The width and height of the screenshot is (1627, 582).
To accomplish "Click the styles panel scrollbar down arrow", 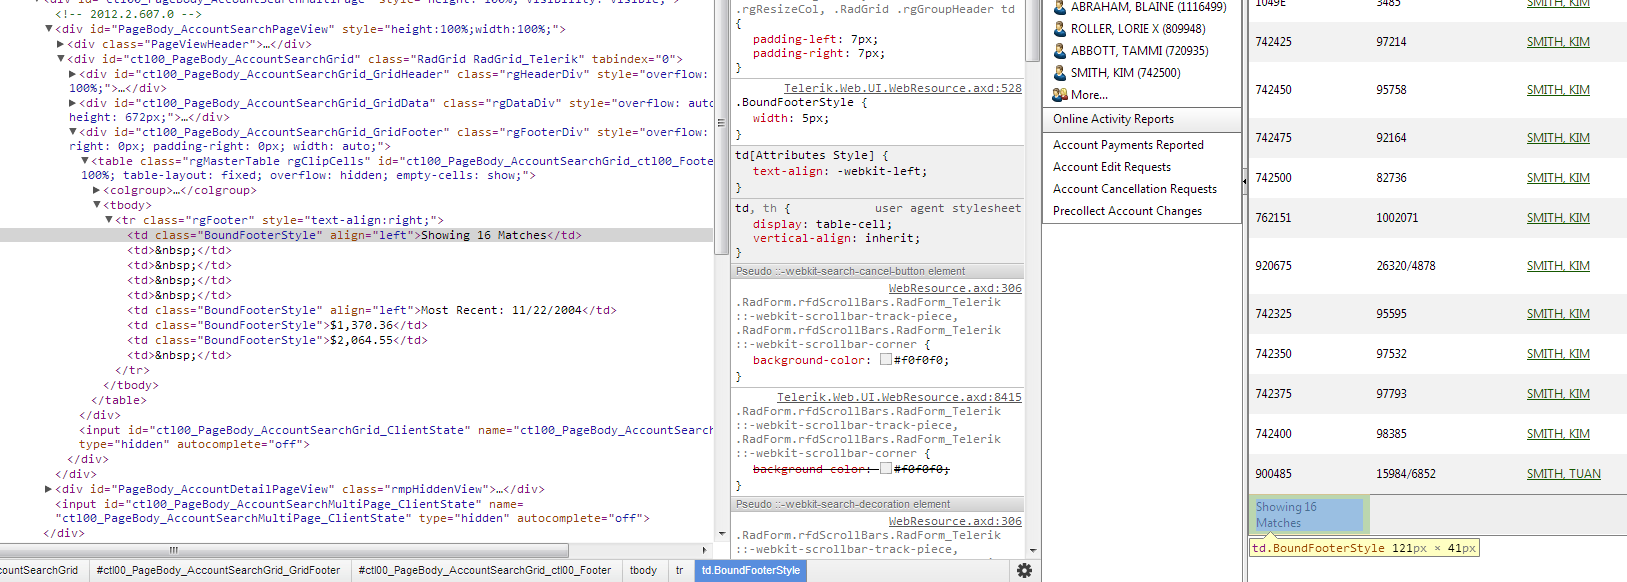I will click(1033, 551).
